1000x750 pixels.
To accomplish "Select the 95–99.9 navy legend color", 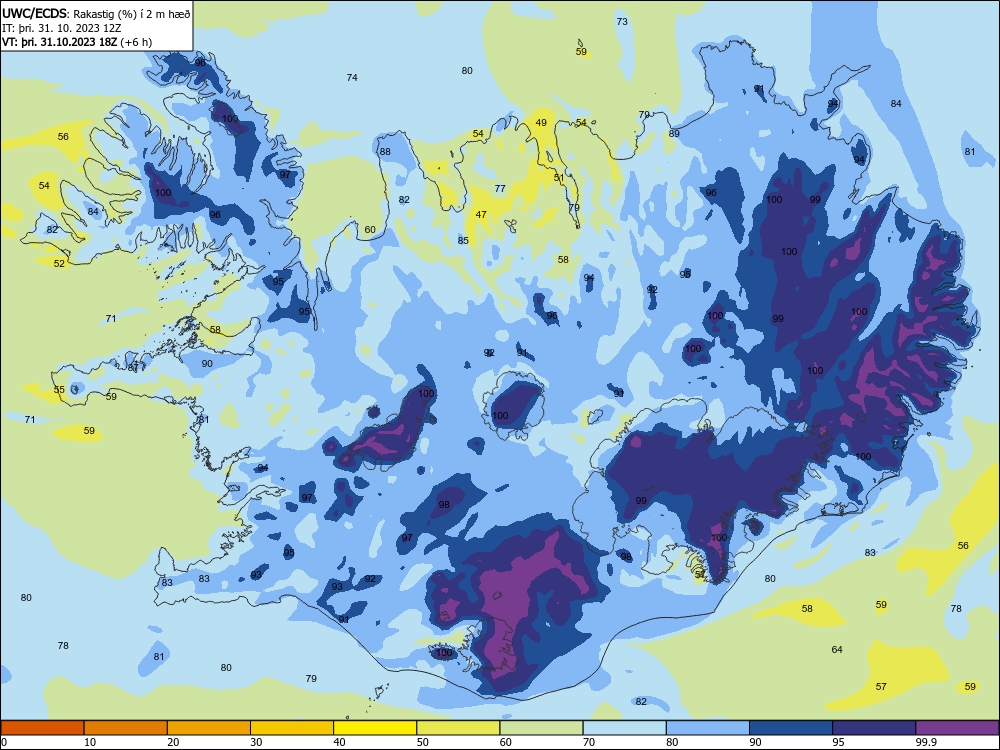I will tap(874, 728).
